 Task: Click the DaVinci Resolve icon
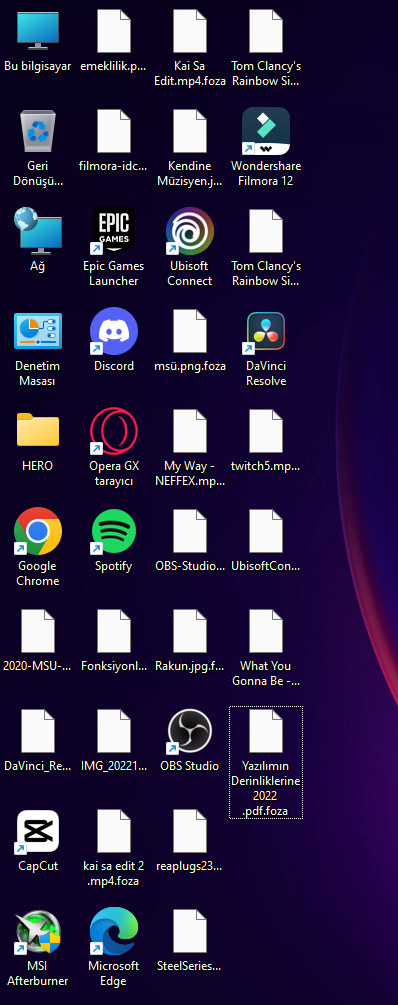click(265, 347)
